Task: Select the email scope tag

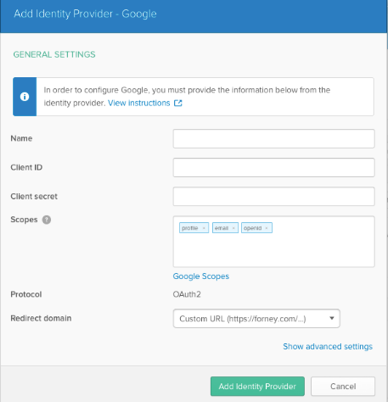Action: [221, 228]
